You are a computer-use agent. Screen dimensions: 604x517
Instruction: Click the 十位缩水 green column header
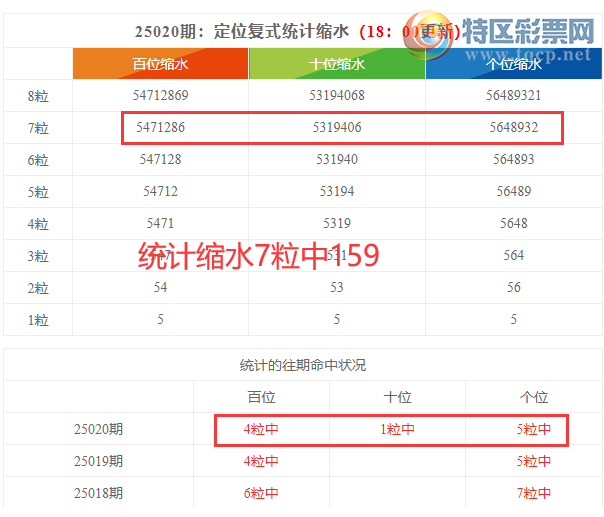pos(337,64)
